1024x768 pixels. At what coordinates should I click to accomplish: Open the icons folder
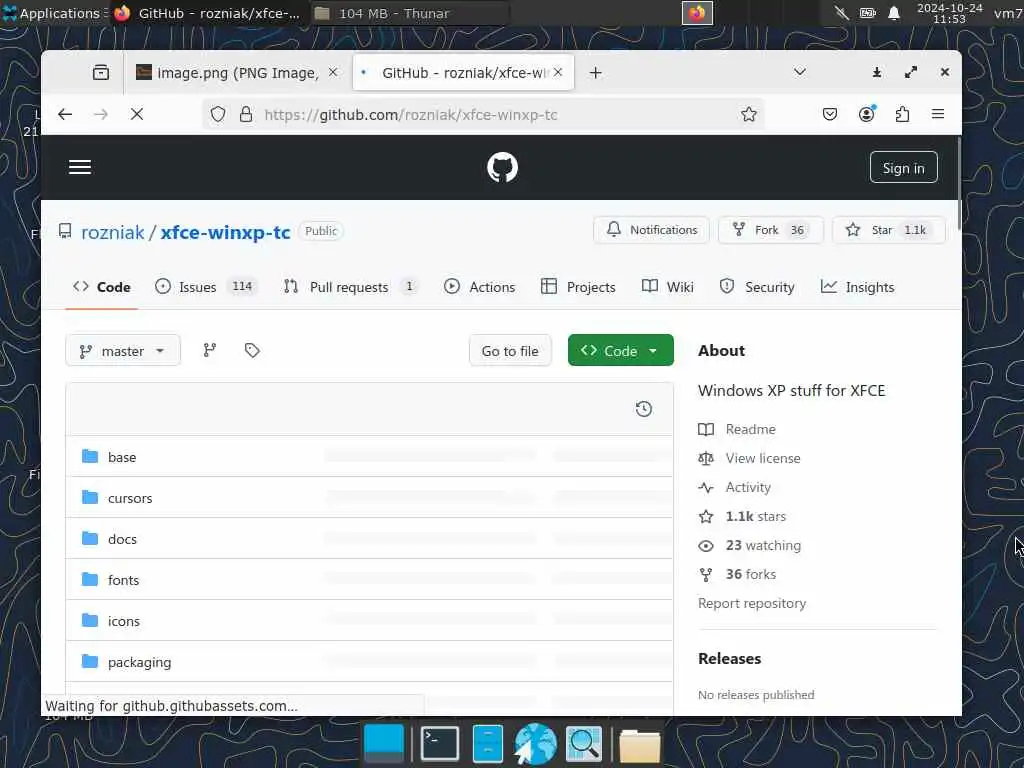(x=123, y=621)
